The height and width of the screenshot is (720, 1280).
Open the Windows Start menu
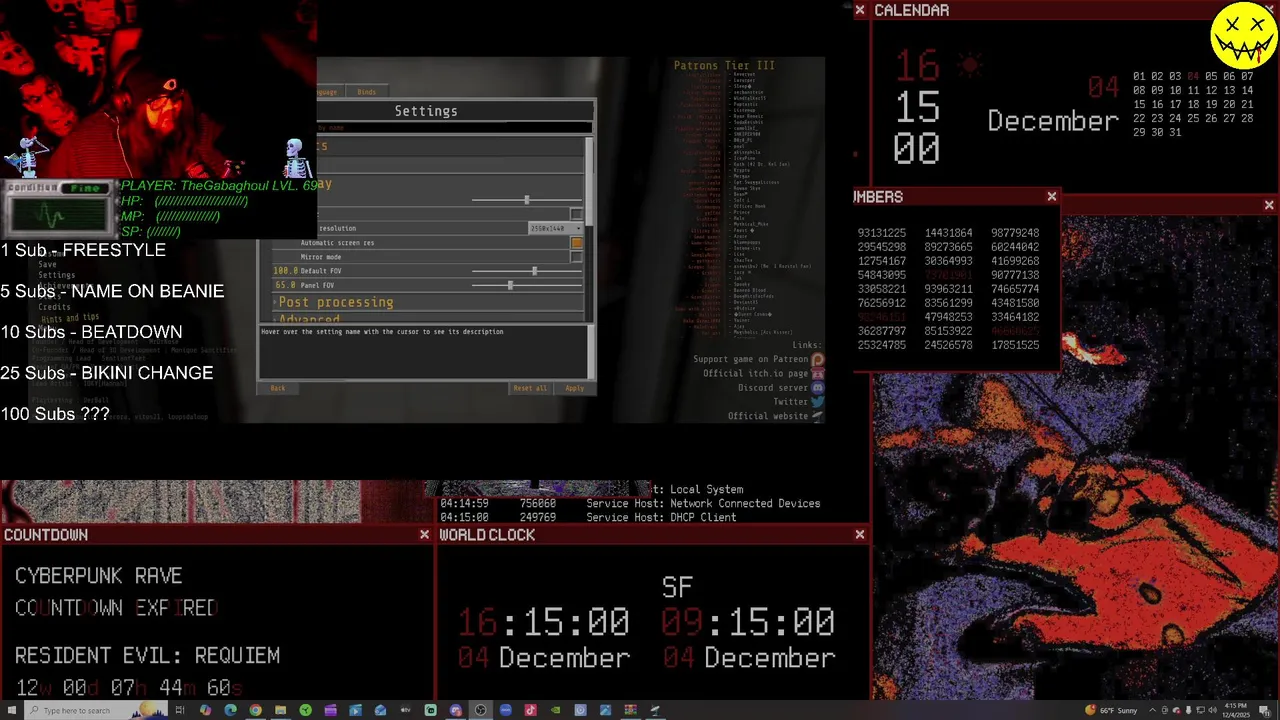point(12,710)
